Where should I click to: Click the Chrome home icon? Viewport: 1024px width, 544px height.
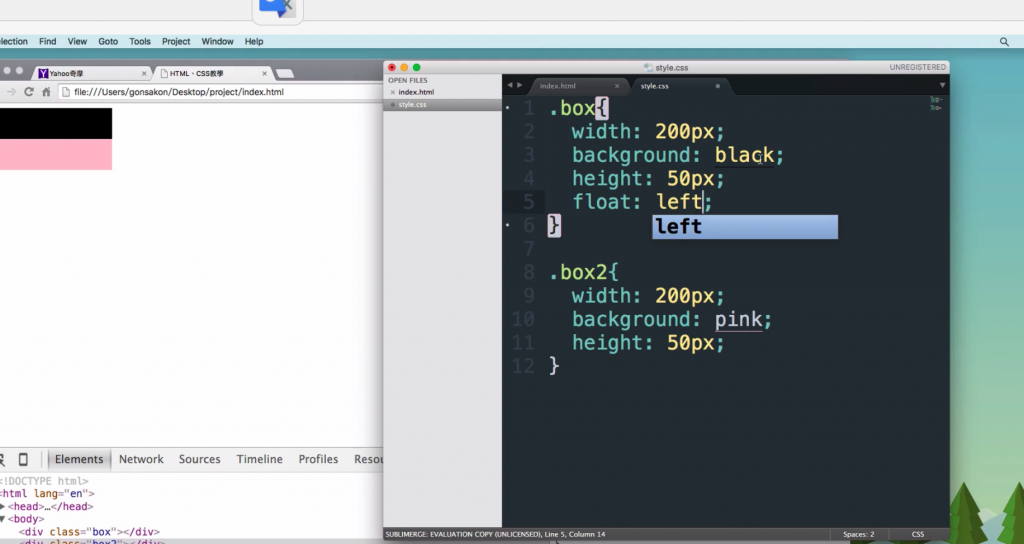click(46, 92)
